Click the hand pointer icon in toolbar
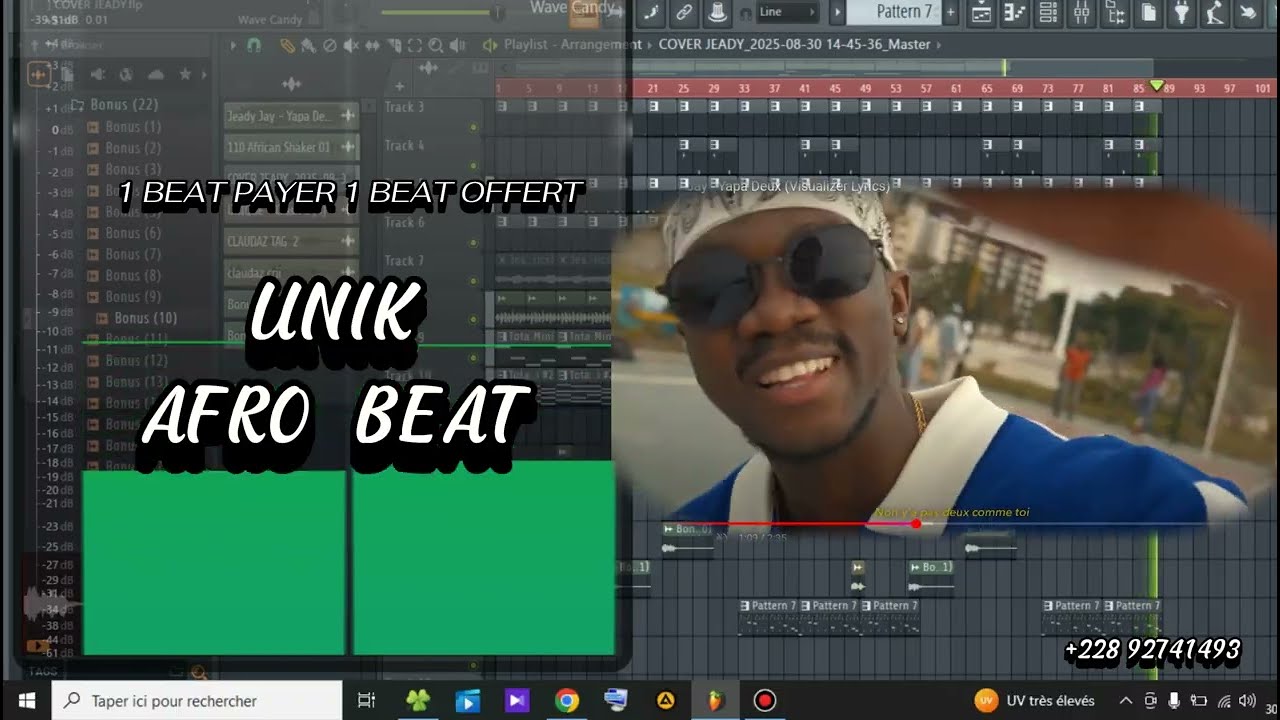1280x720 pixels. (x=1248, y=12)
